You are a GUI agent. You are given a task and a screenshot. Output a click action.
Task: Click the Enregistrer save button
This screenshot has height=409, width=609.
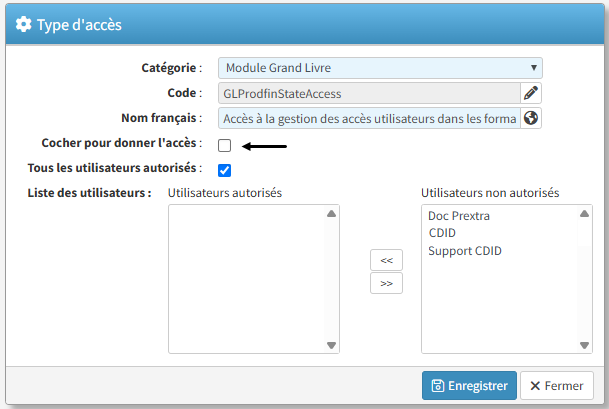click(x=469, y=386)
